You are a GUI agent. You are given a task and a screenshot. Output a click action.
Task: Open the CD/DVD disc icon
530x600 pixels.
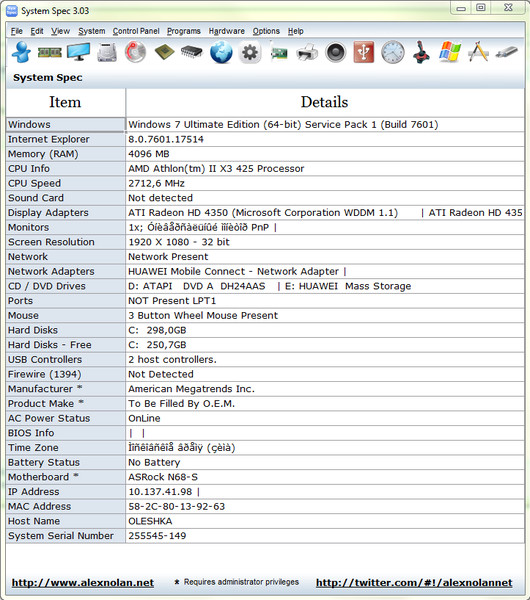tap(135, 52)
